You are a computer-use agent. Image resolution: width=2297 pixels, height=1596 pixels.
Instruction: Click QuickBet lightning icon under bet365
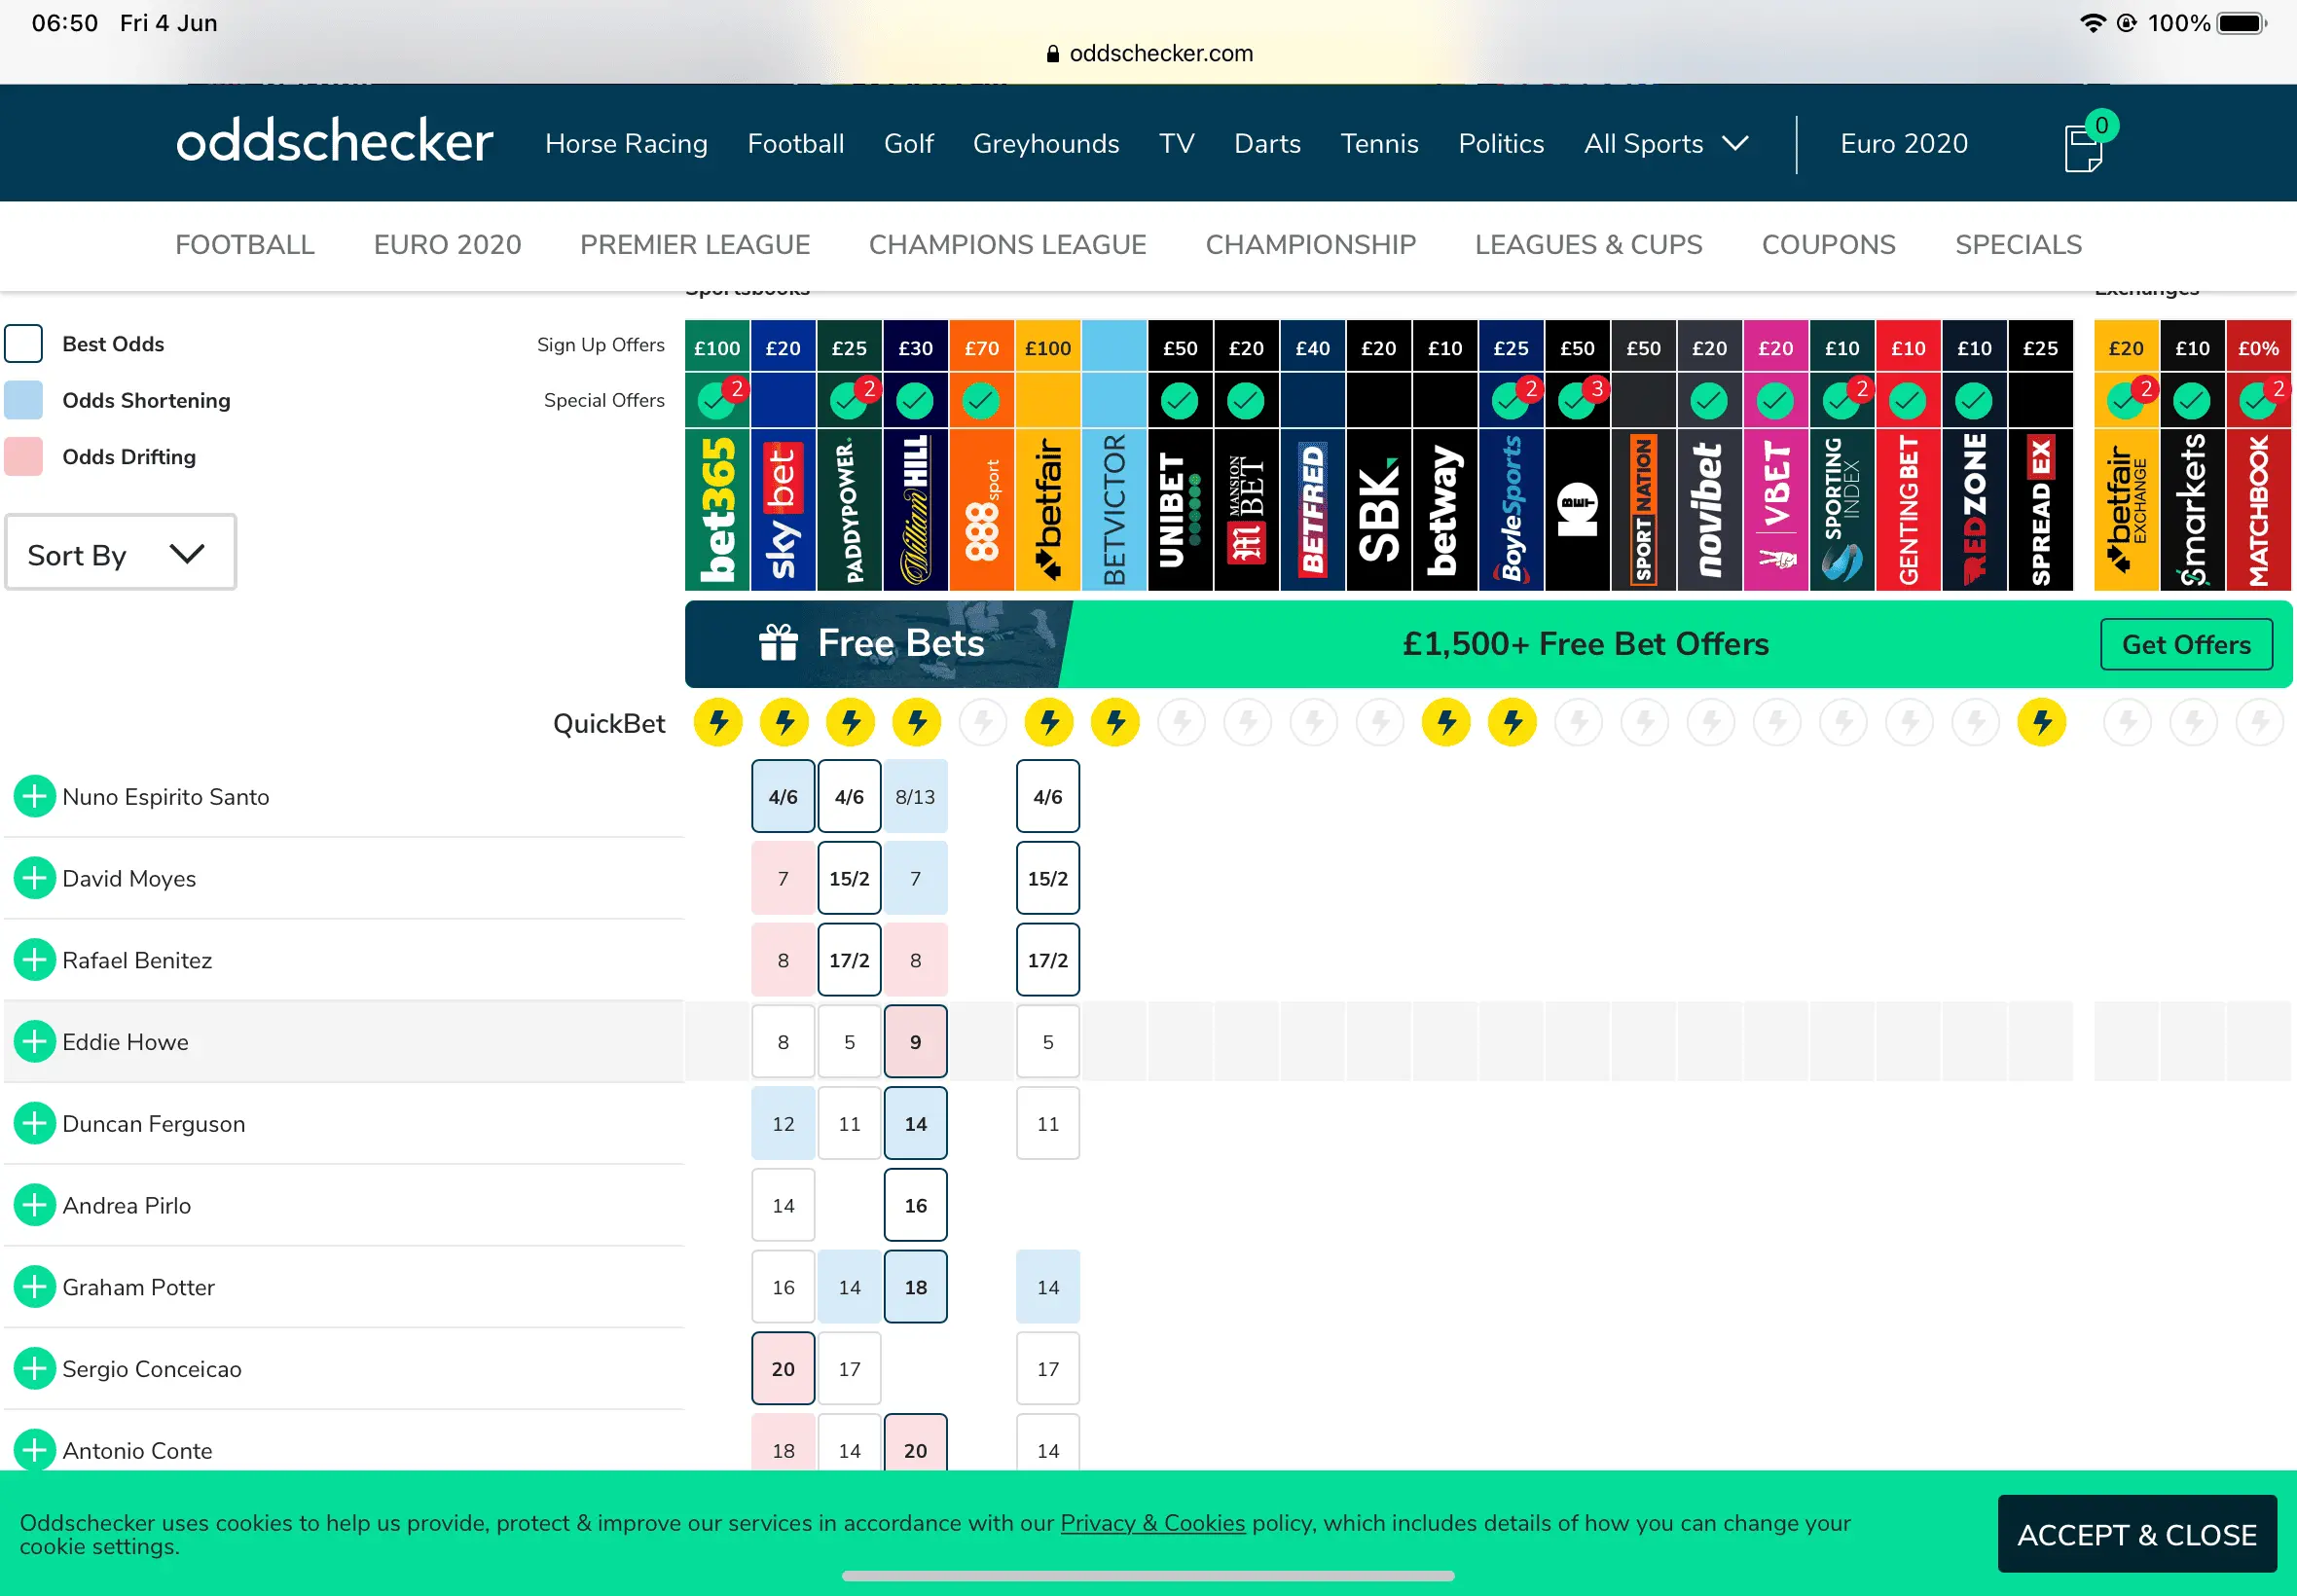pyautogui.click(x=718, y=722)
